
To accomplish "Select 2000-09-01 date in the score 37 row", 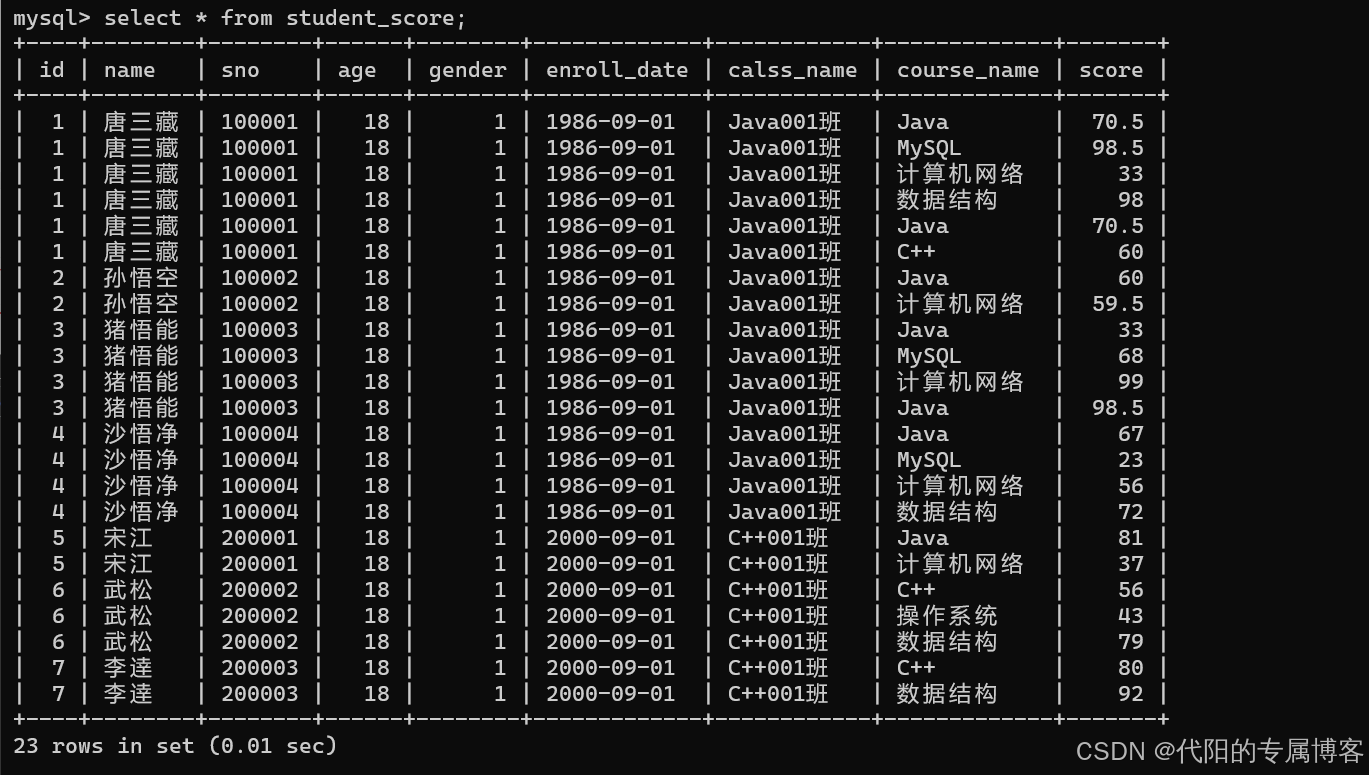I will pyautogui.click(x=611, y=564).
